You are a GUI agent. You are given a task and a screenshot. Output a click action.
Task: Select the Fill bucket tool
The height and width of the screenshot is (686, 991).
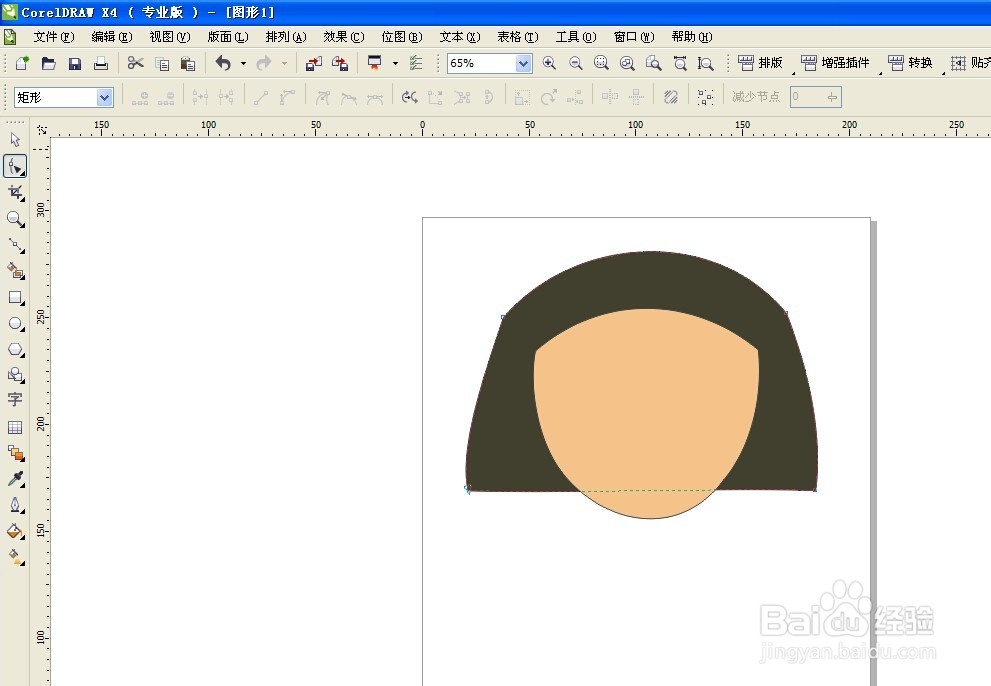[x=15, y=531]
